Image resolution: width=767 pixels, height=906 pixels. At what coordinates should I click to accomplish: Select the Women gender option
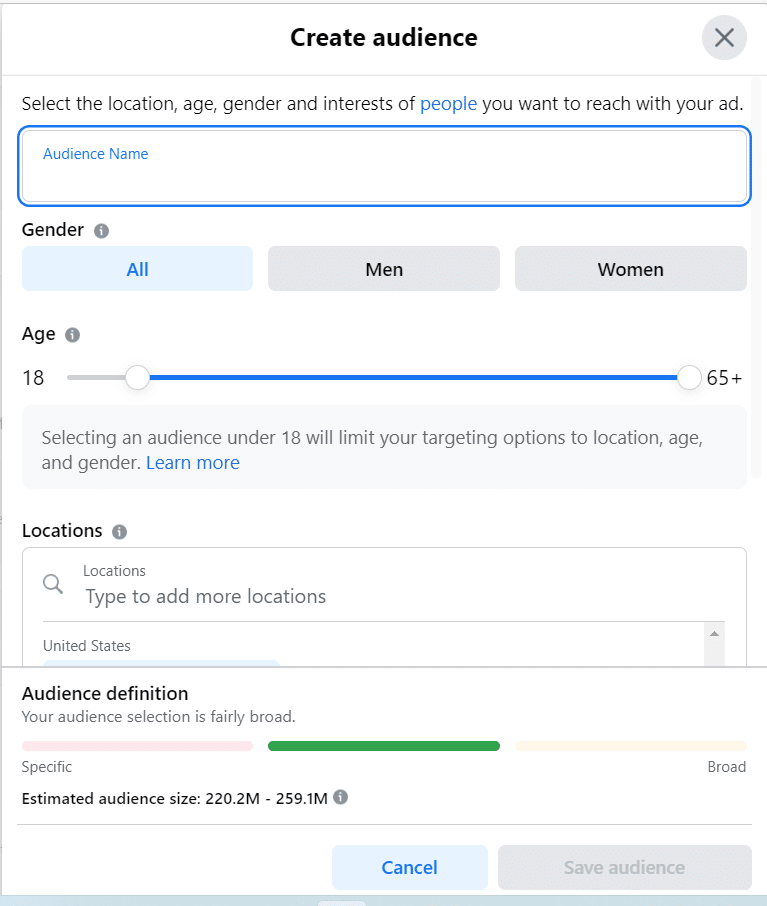tap(631, 269)
